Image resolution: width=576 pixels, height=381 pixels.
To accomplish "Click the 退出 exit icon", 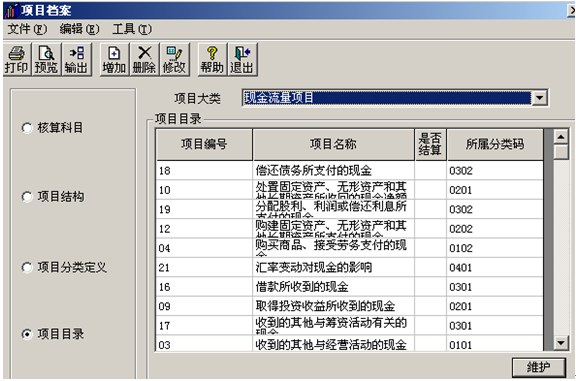I will [x=242, y=60].
